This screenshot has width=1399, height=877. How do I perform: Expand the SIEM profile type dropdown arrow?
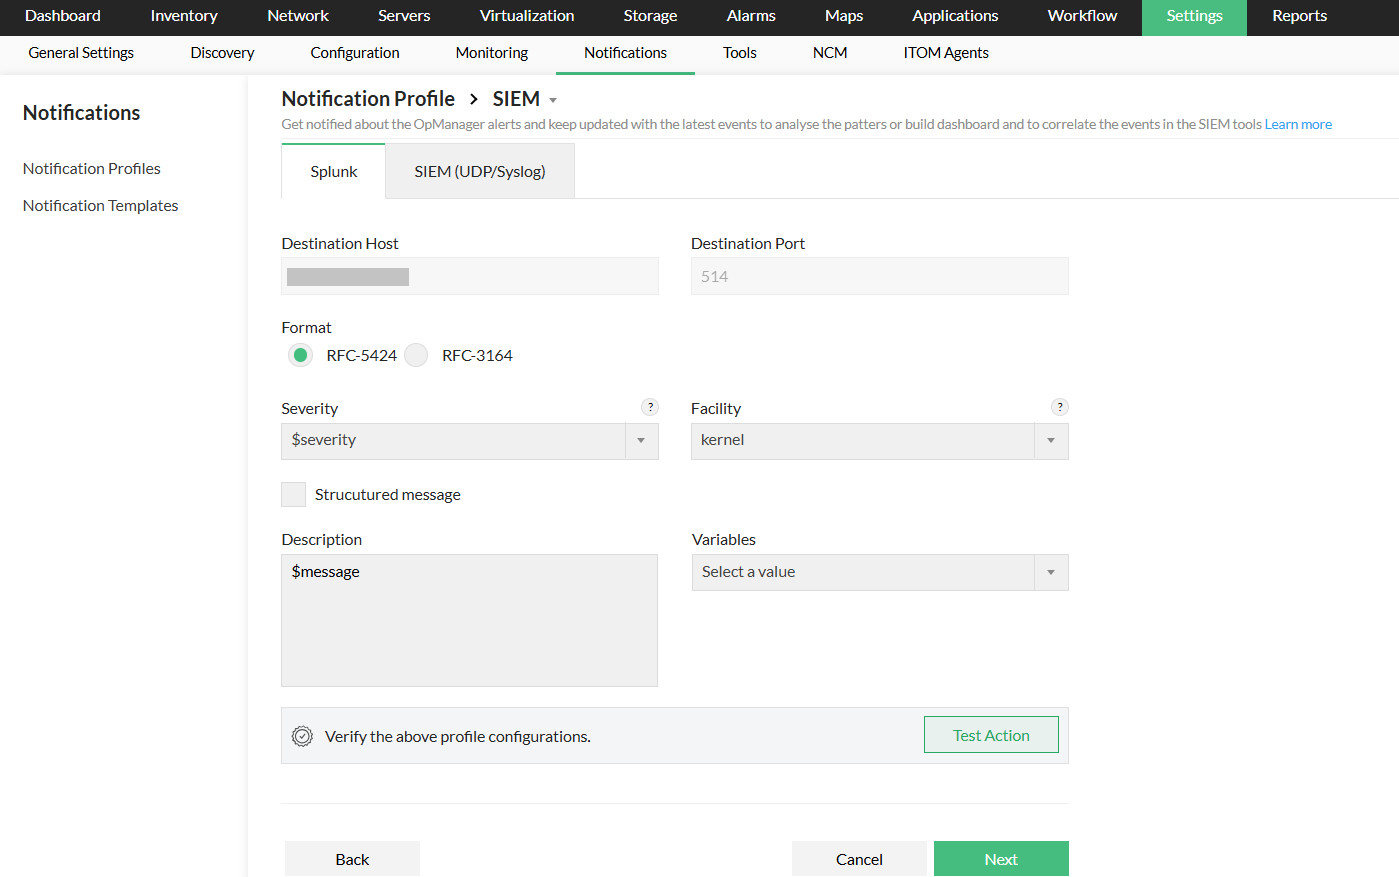tap(553, 100)
